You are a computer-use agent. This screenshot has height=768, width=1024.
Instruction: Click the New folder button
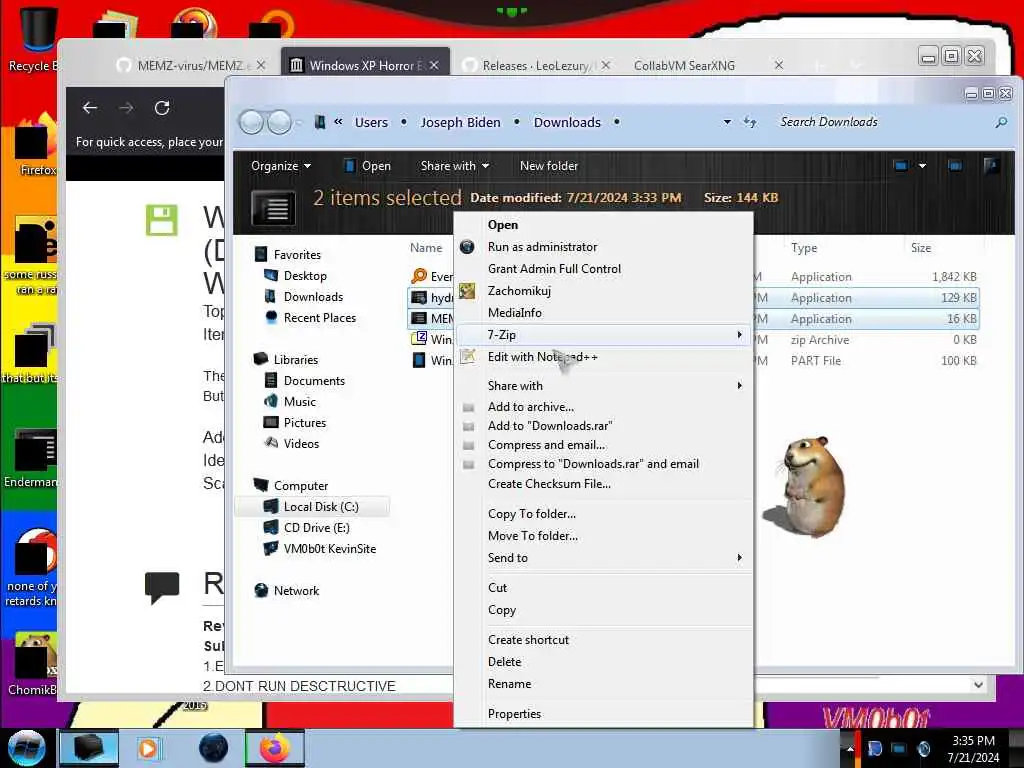pos(549,166)
